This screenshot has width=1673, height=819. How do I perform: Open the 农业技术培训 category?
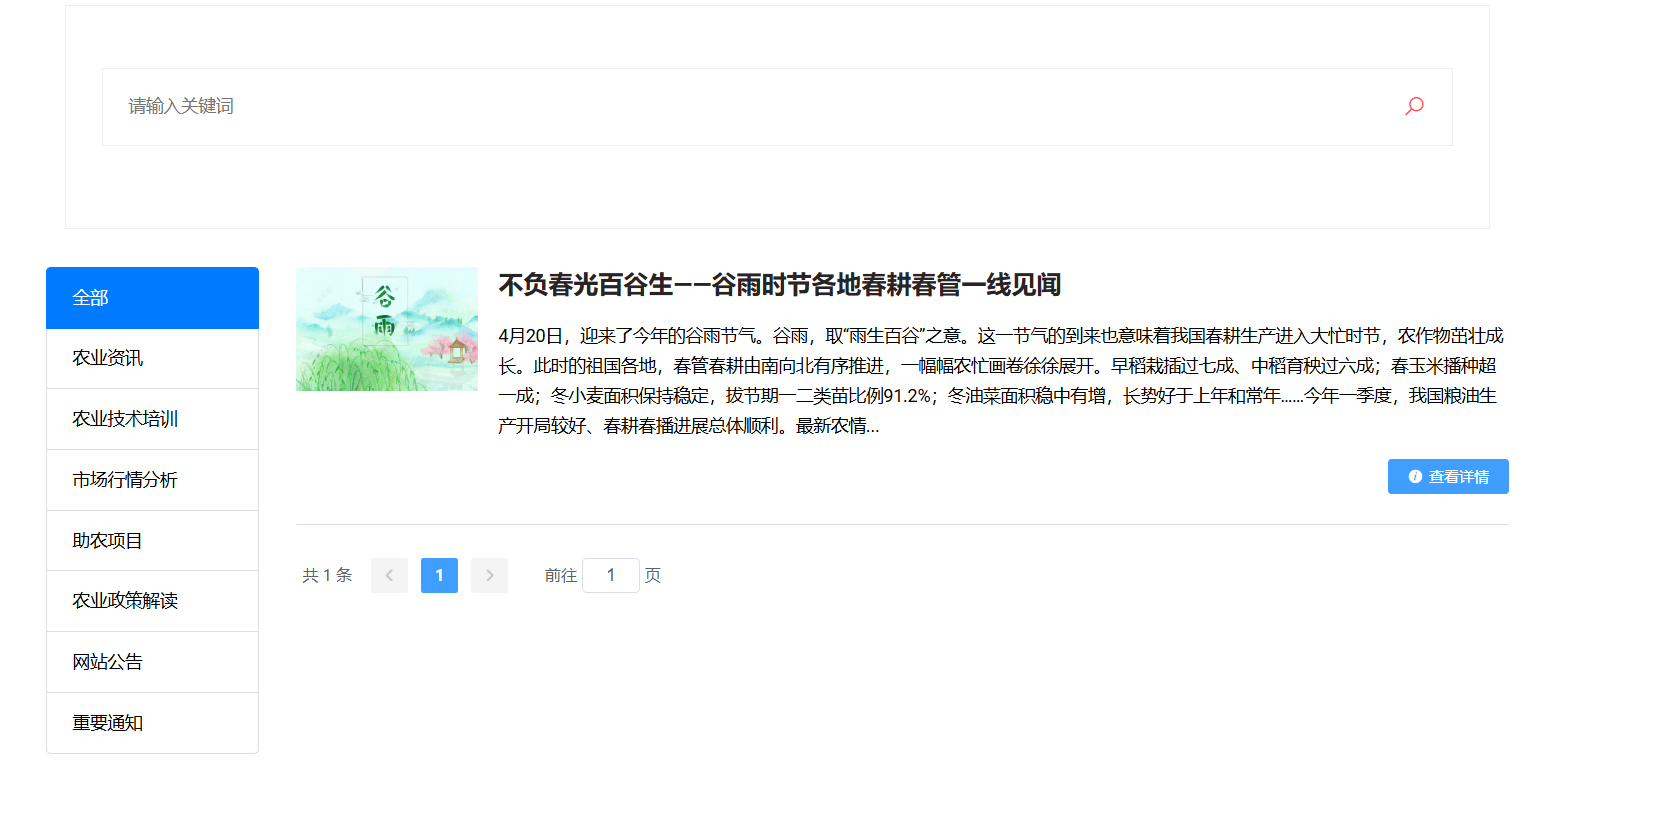tap(152, 419)
